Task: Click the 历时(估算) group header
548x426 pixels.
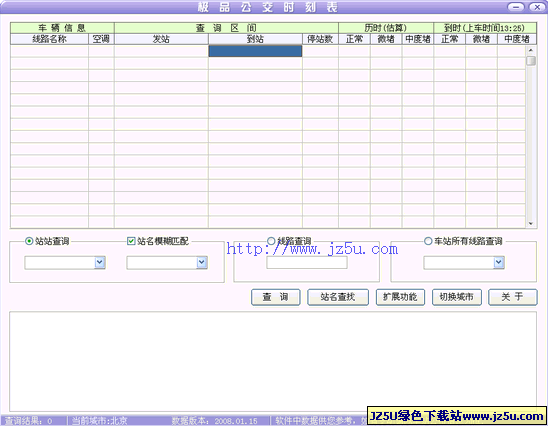Action: pyautogui.click(x=386, y=28)
